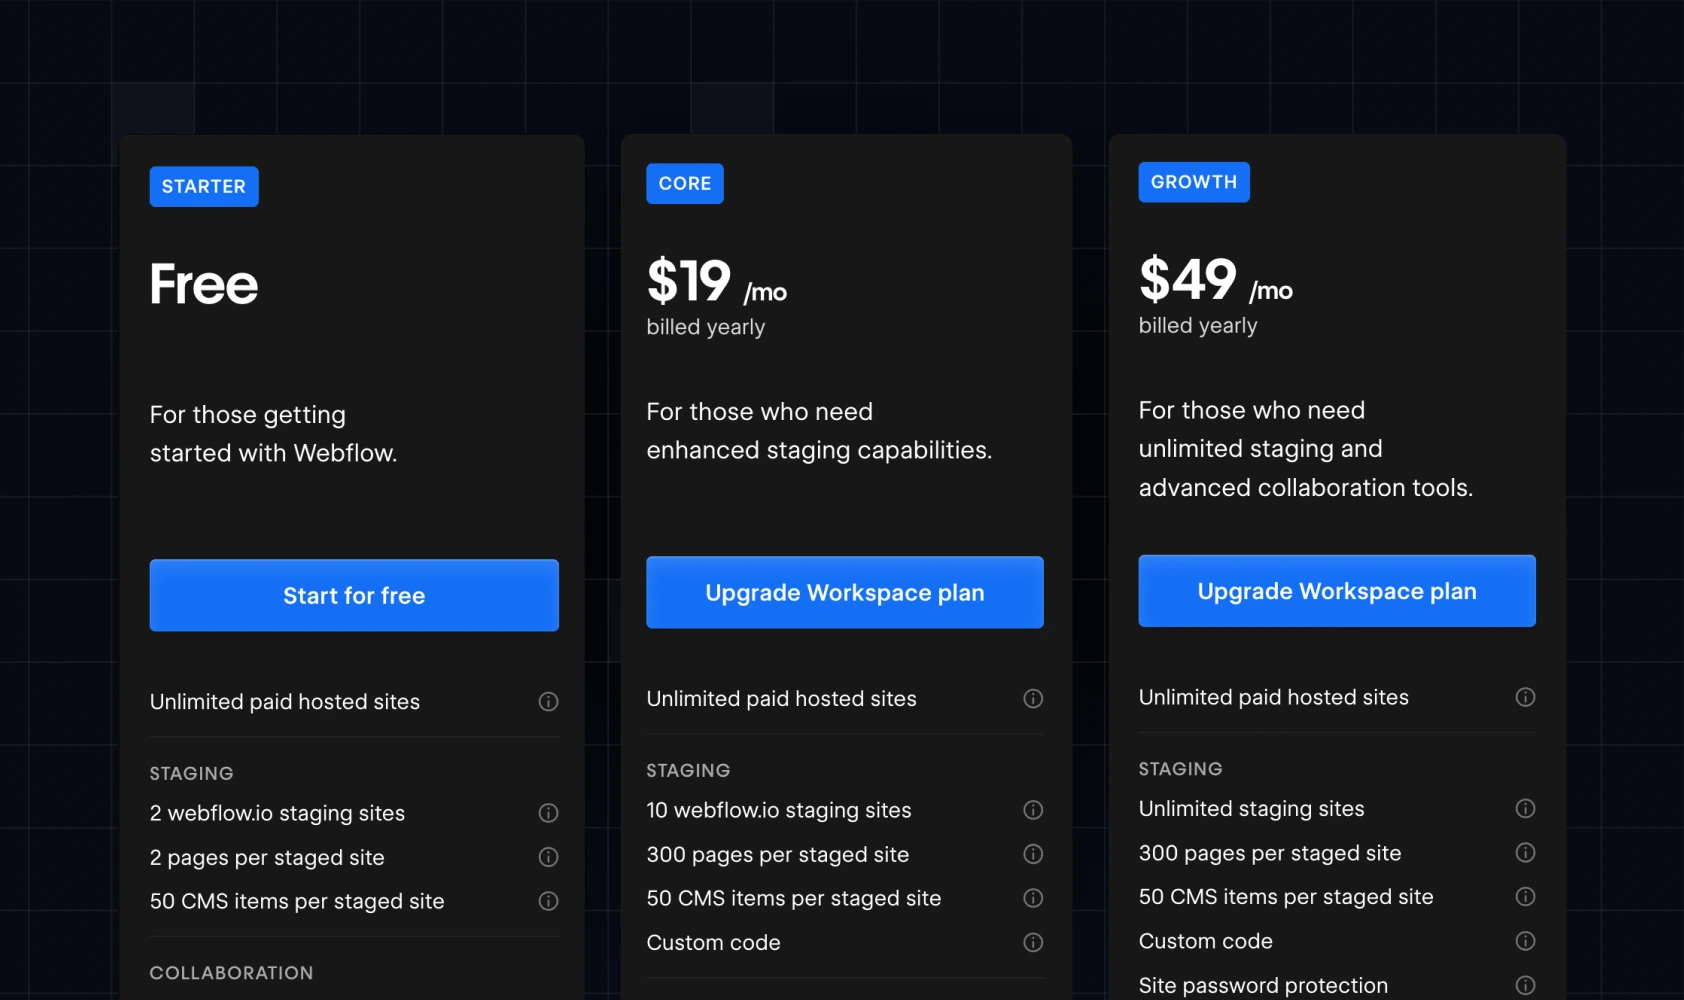This screenshot has height=1000, width=1684.
Task: Click the CORE plan badge
Action: (685, 184)
